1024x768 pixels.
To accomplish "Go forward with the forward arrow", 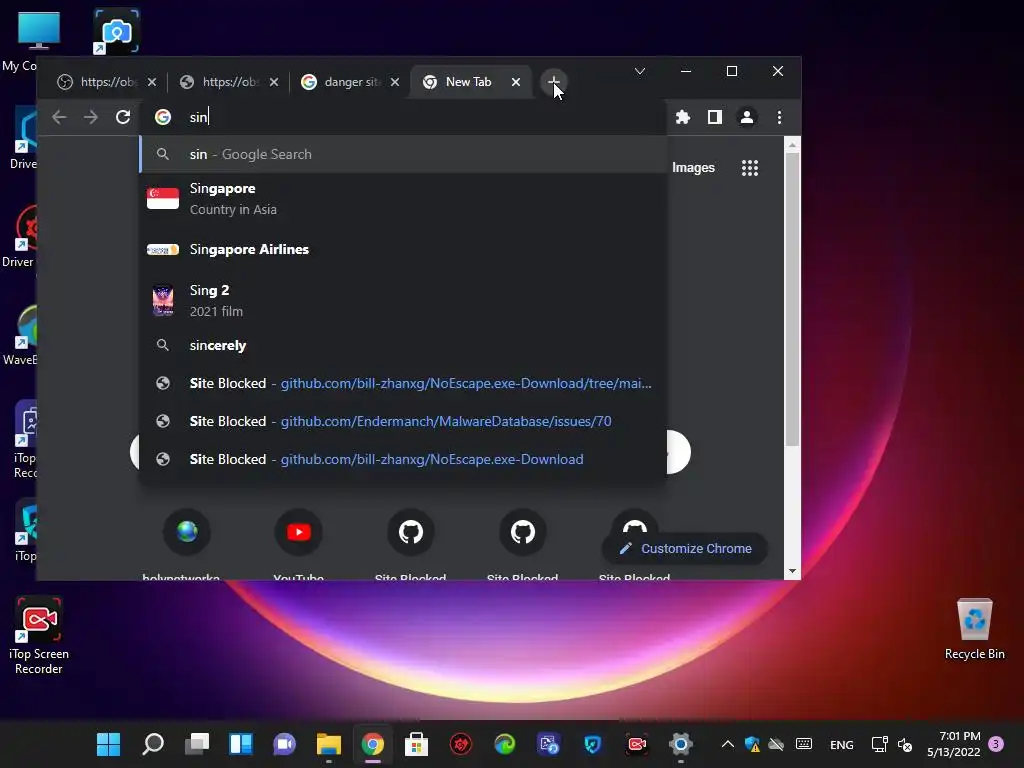I will pyautogui.click(x=91, y=117).
